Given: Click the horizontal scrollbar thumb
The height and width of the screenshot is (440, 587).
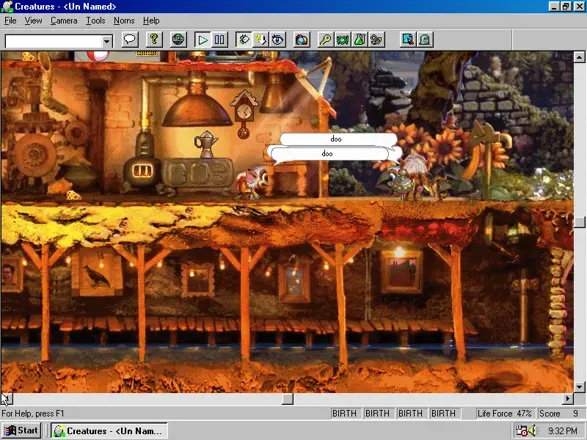Looking at the screenshot, I should [288, 399].
